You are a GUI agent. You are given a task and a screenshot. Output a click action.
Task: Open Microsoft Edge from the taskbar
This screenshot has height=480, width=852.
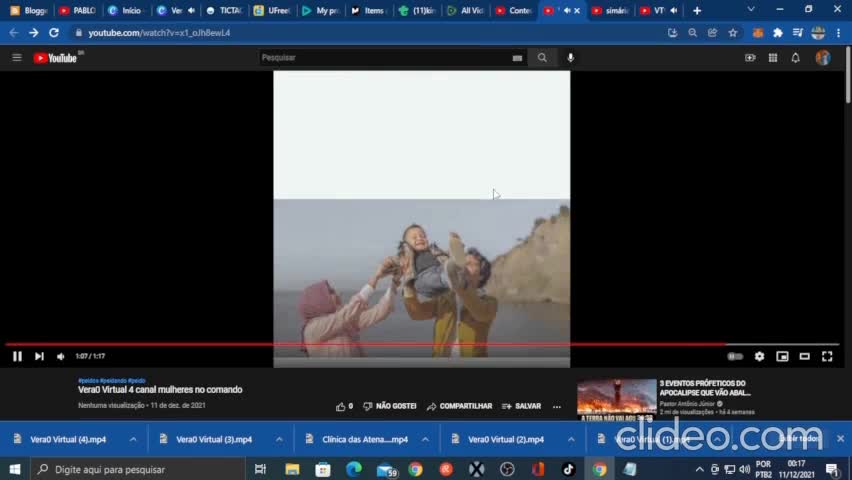pos(354,469)
